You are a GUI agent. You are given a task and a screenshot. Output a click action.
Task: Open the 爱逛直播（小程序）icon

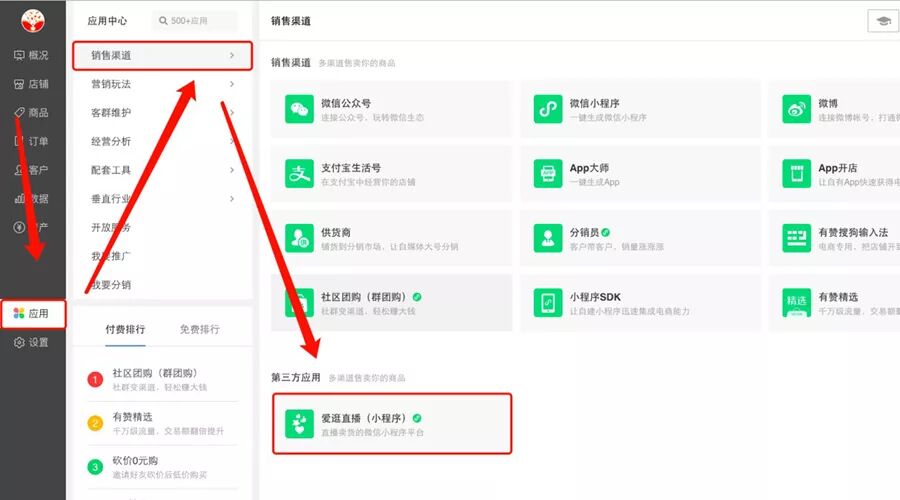click(x=299, y=424)
